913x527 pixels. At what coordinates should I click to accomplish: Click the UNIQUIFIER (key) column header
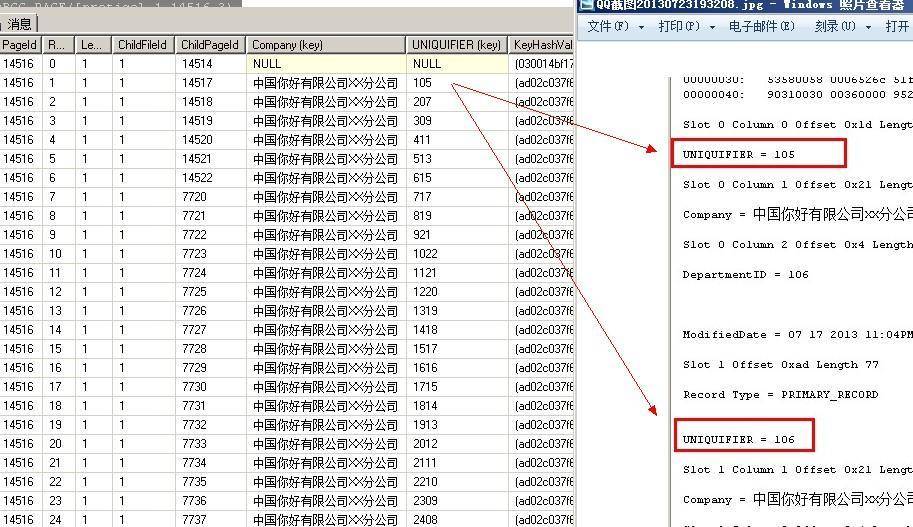click(x=457, y=45)
